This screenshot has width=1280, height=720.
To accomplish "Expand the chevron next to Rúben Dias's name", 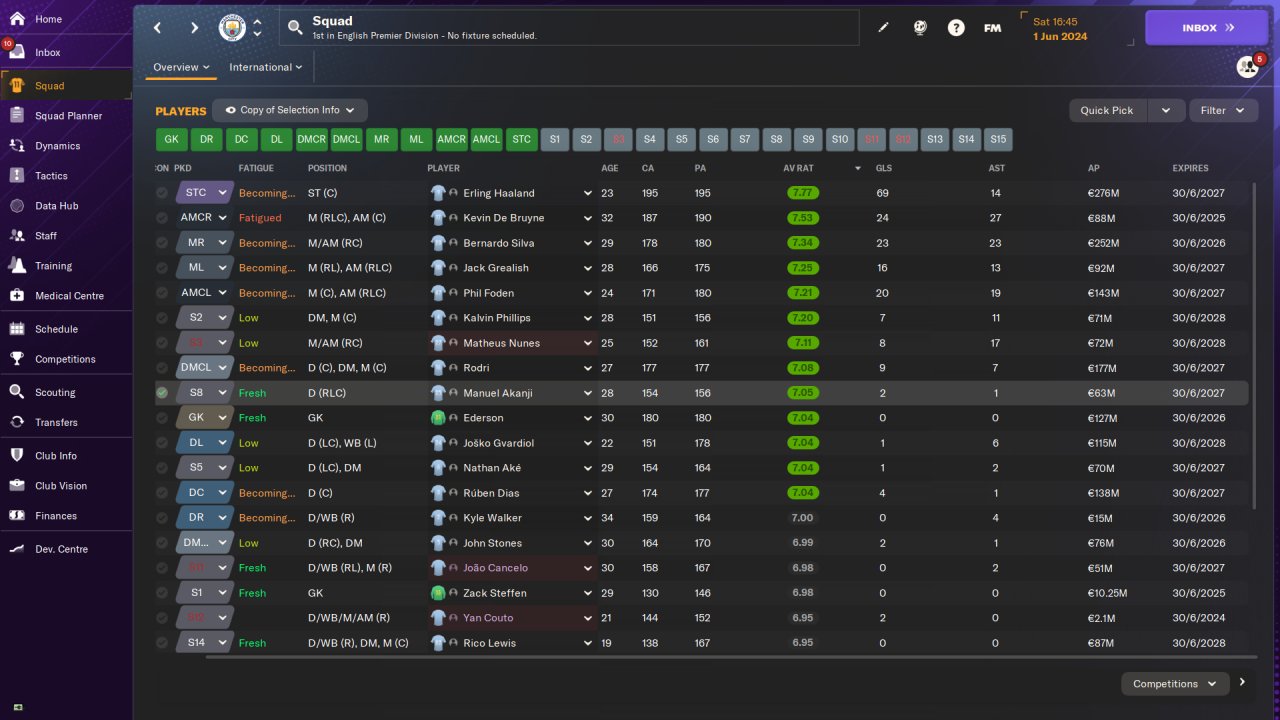I will coord(588,493).
